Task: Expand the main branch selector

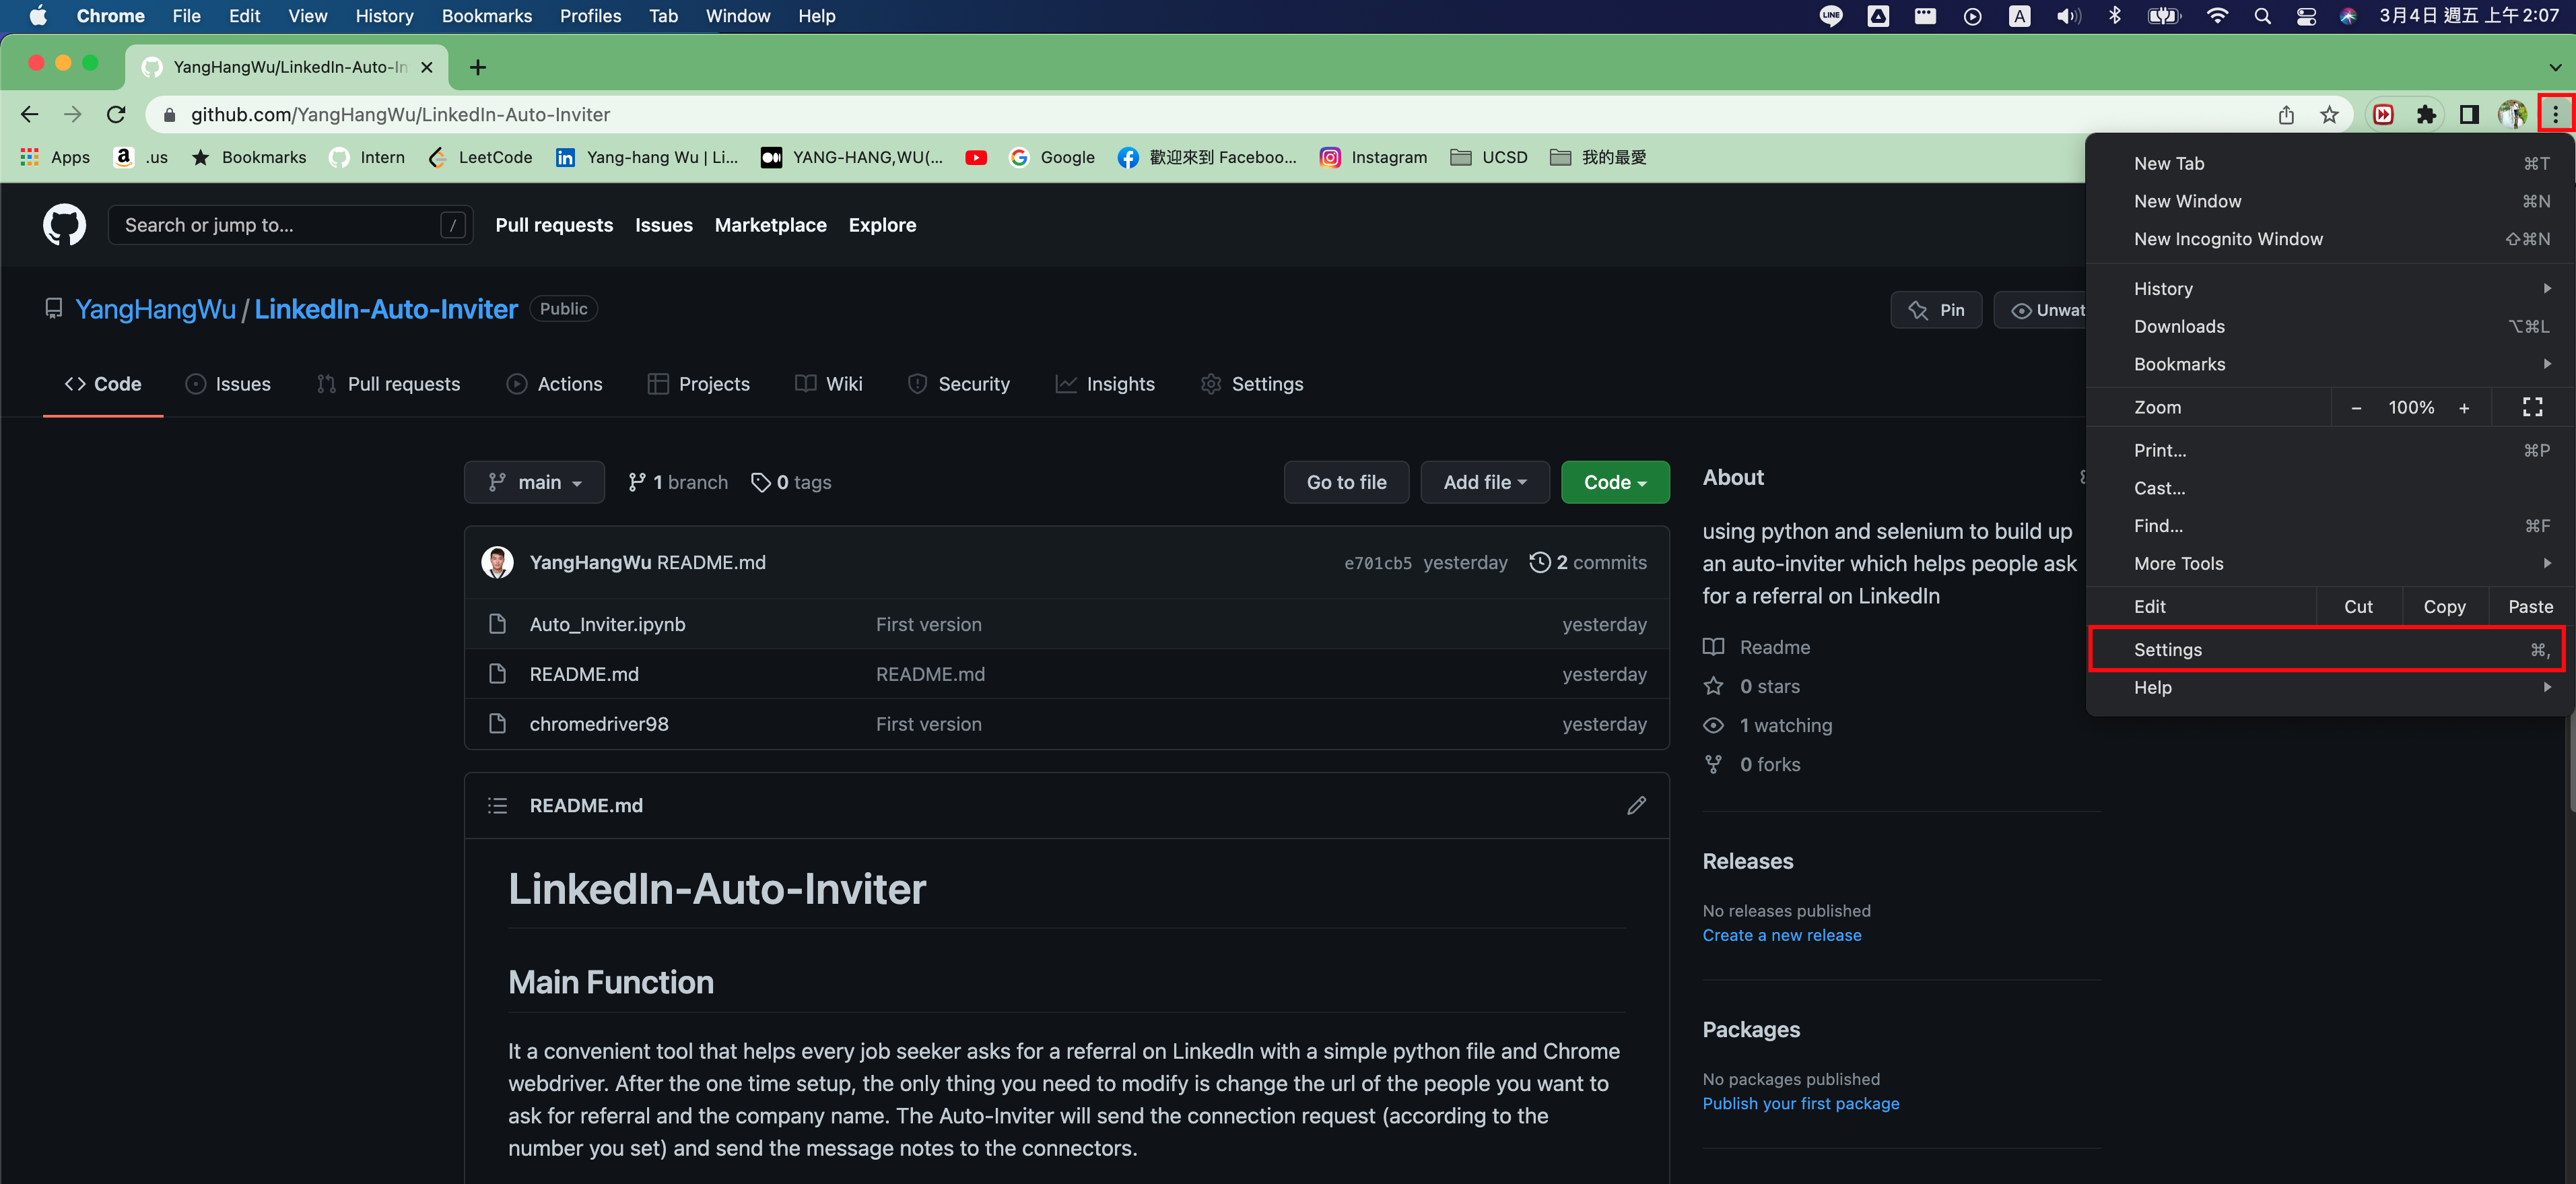Action: tap(534, 482)
